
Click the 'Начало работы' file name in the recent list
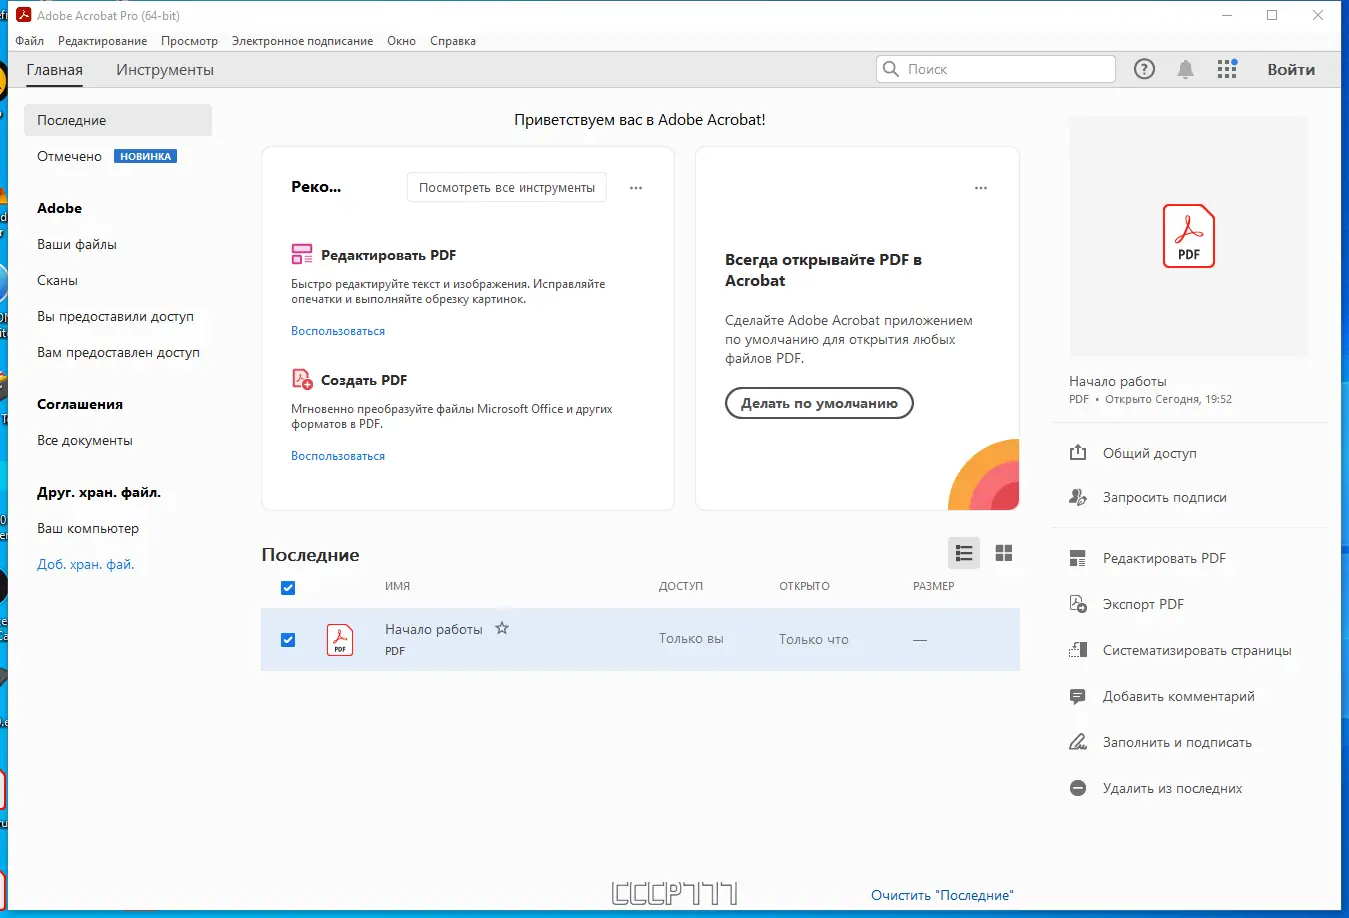(434, 629)
